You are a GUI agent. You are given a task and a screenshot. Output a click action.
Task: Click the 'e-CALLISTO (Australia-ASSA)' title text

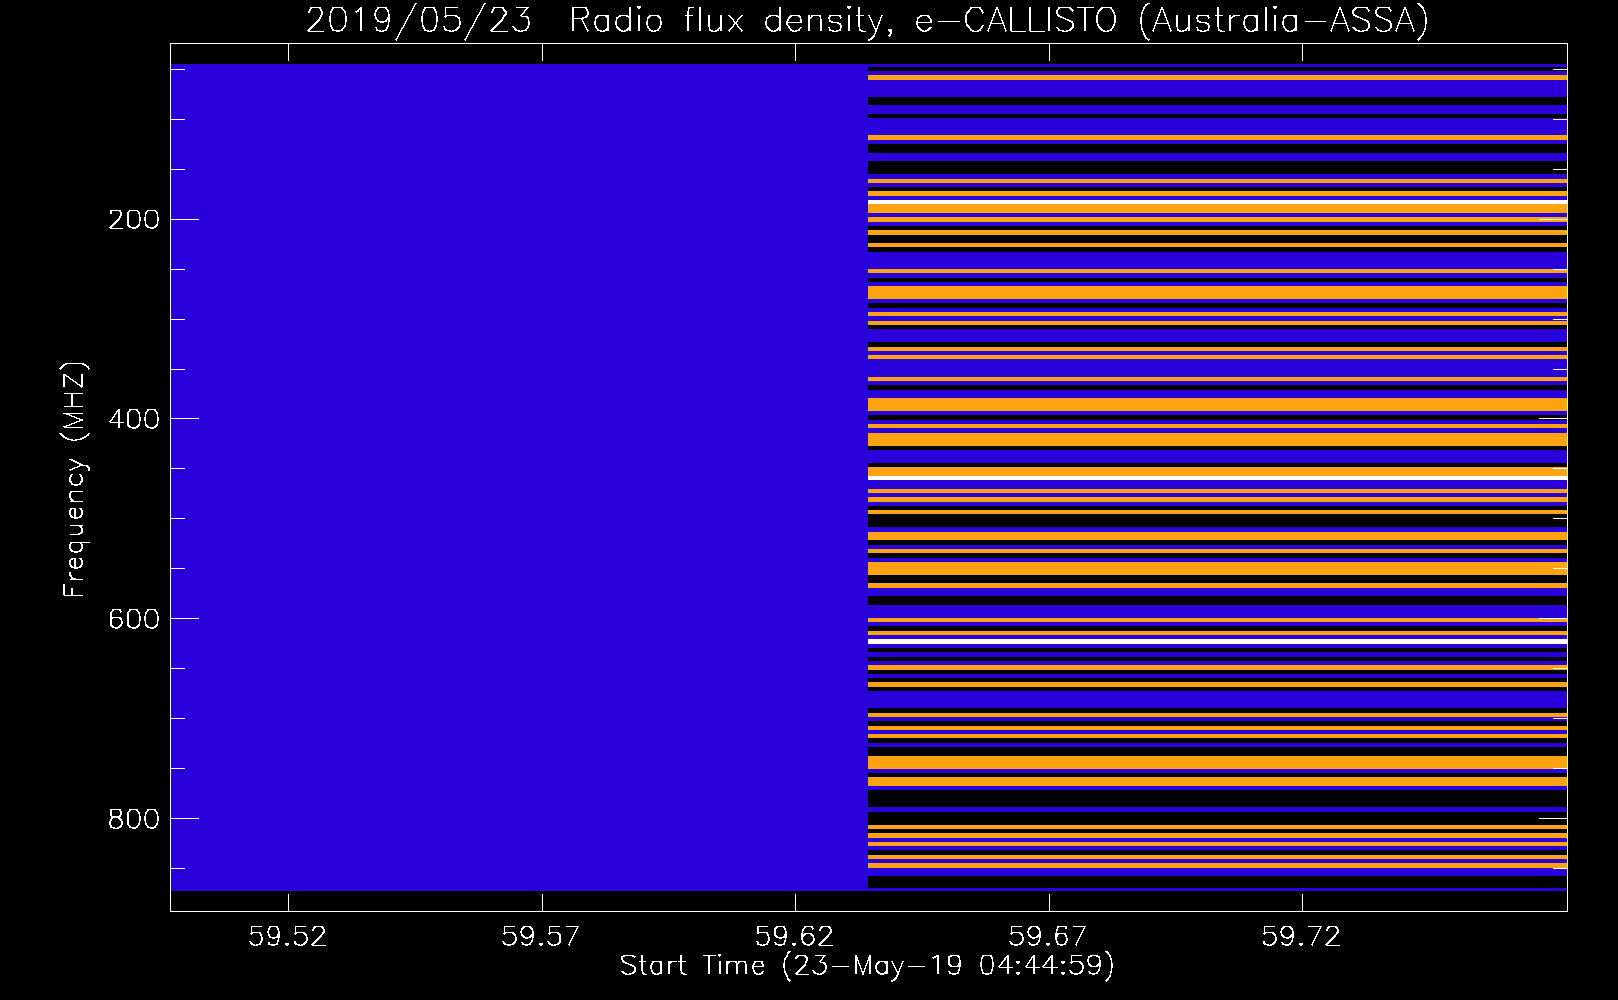tap(1172, 21)
